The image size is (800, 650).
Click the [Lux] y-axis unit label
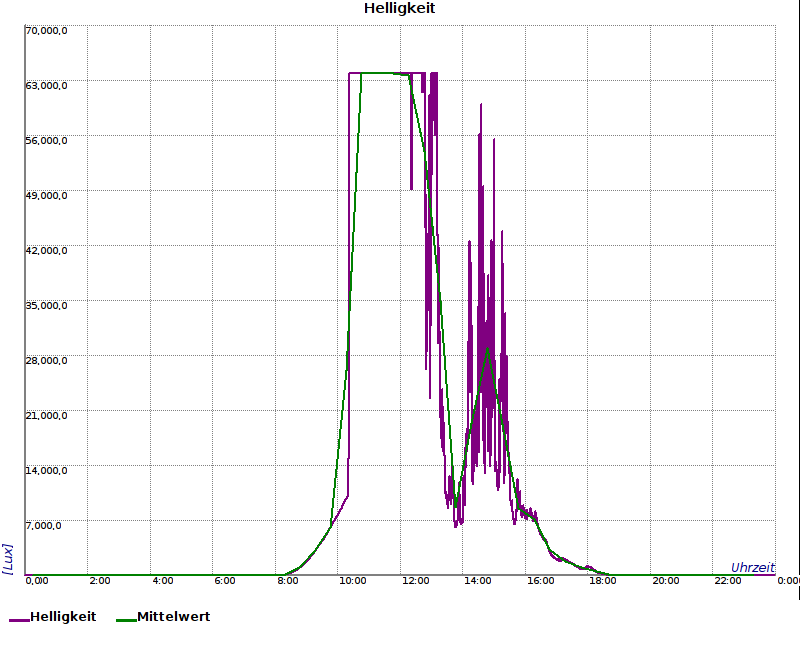tap(8, 559)
